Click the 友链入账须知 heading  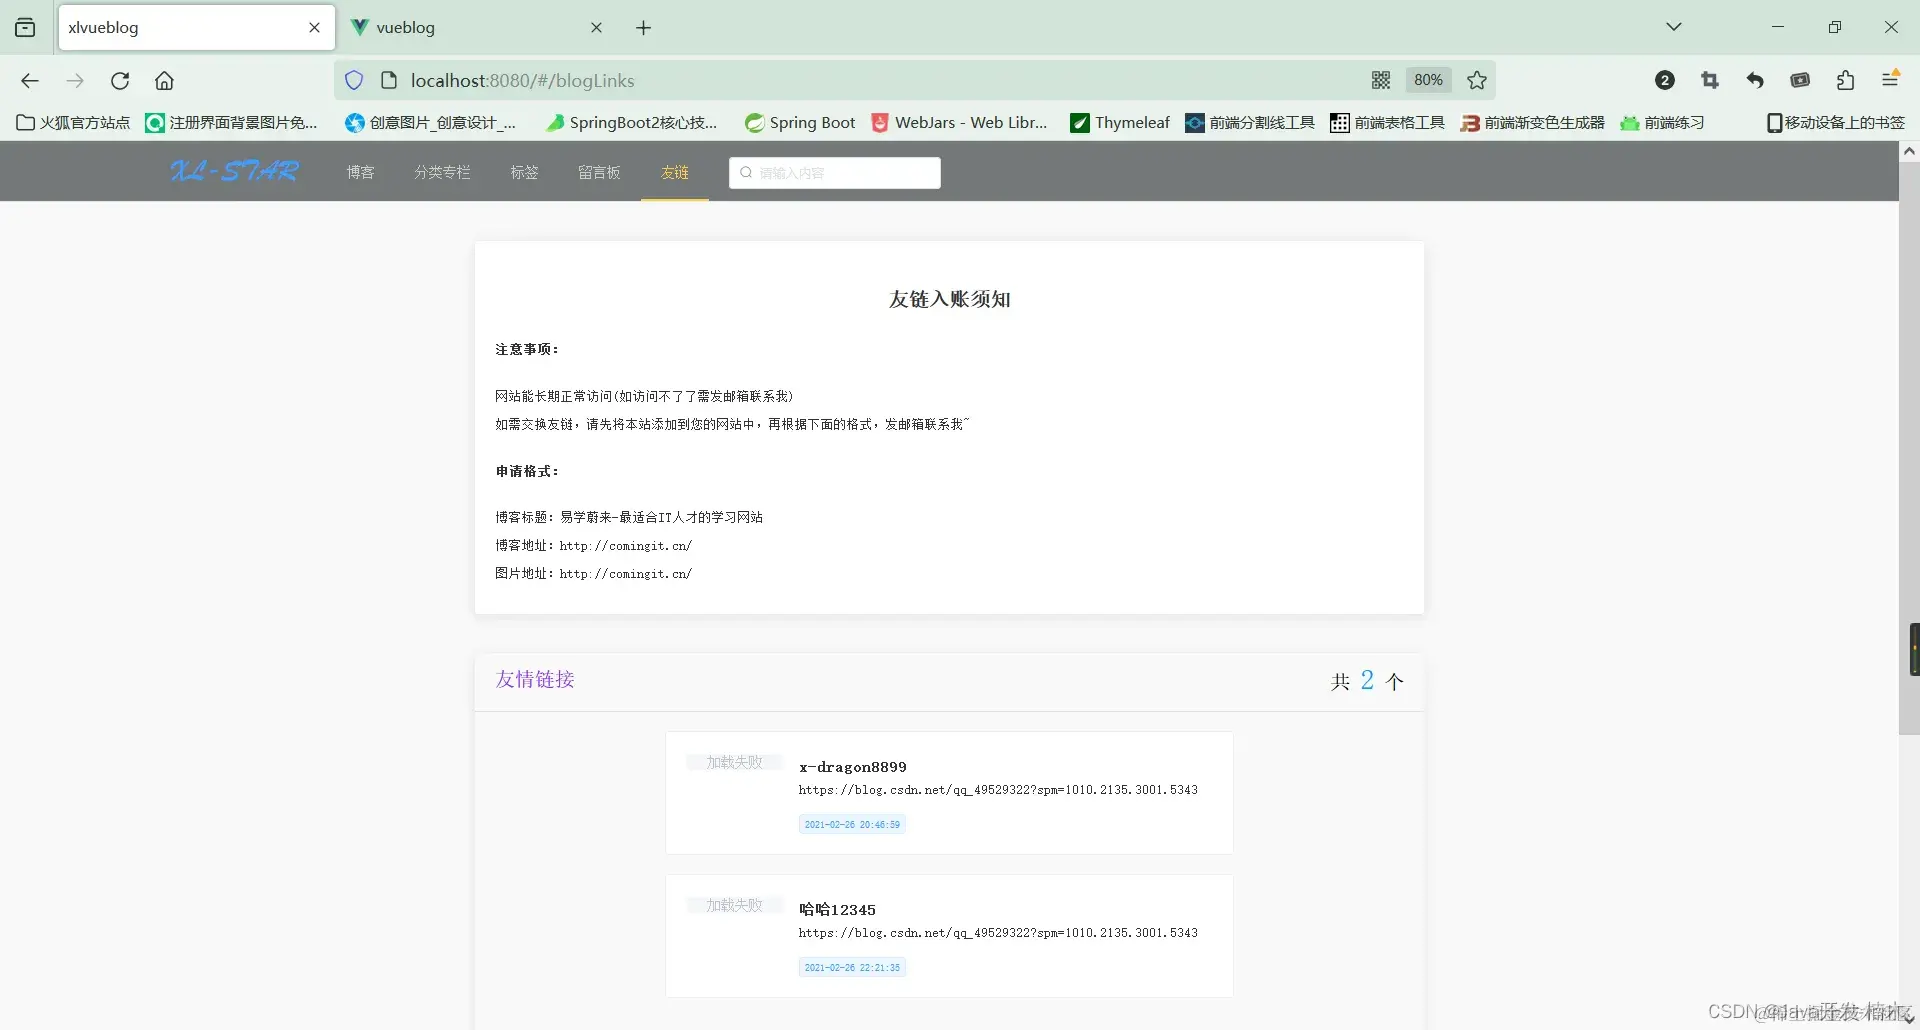click(950, 299)
